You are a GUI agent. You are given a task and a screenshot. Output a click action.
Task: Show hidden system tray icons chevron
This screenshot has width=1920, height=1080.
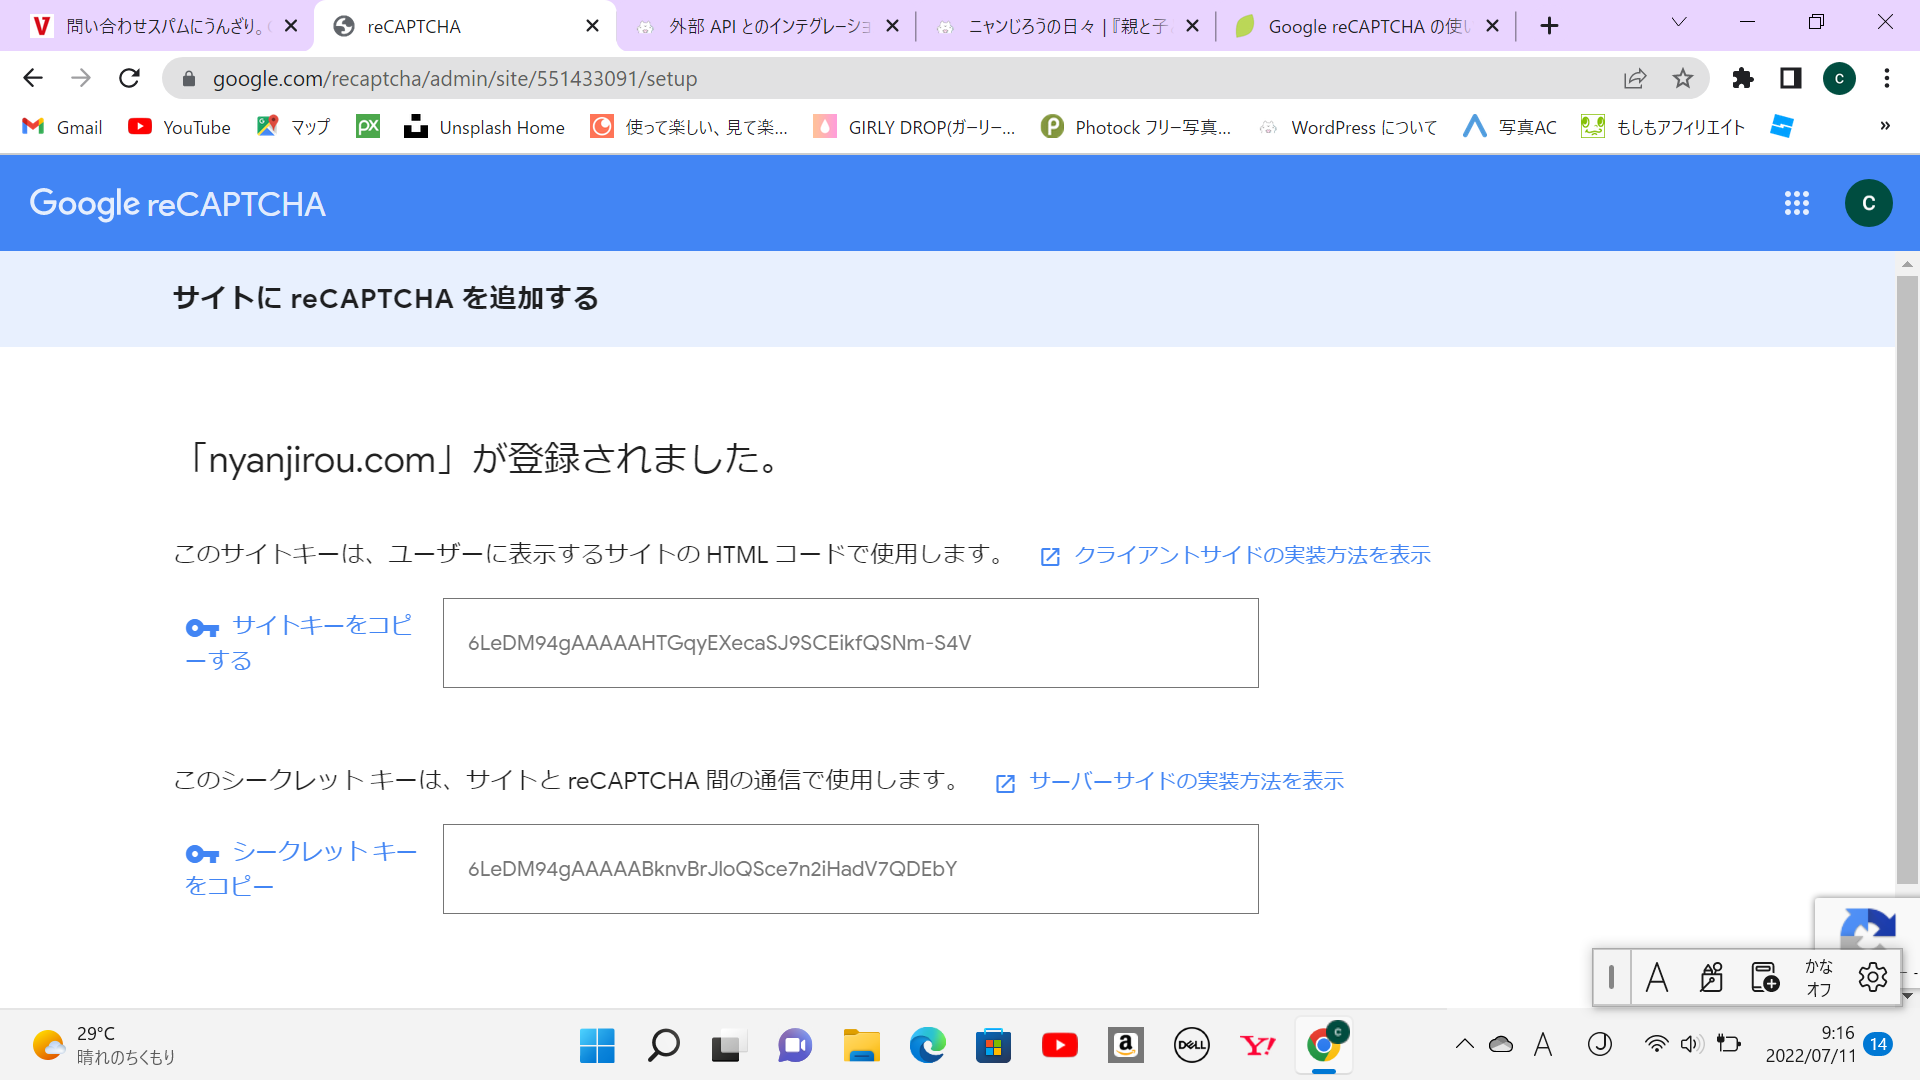[1465, 1045]
